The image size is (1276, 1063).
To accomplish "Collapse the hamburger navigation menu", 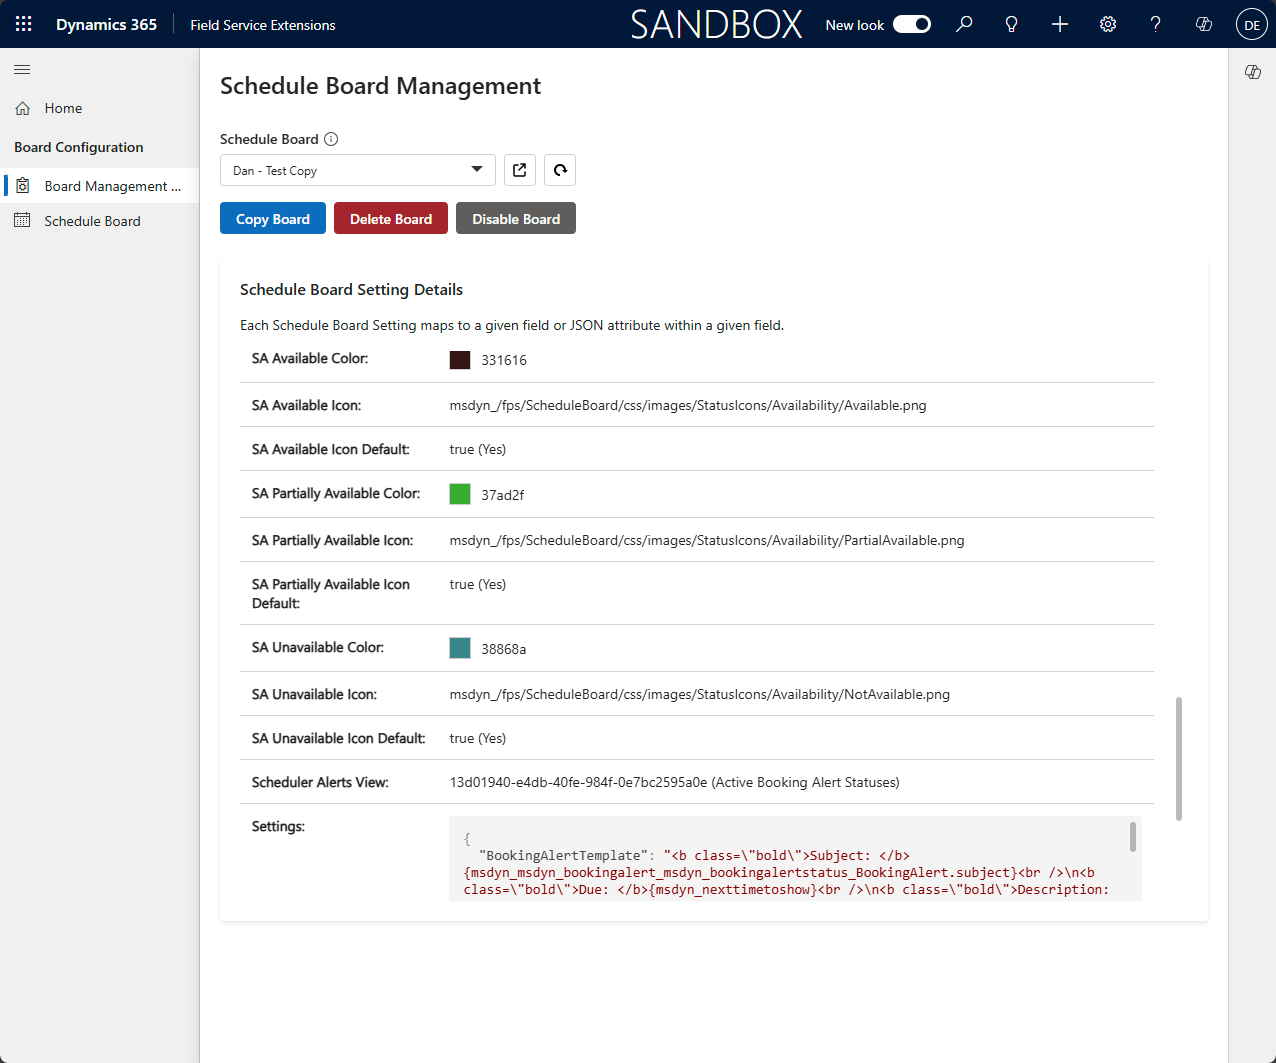I will coord(22,69).
